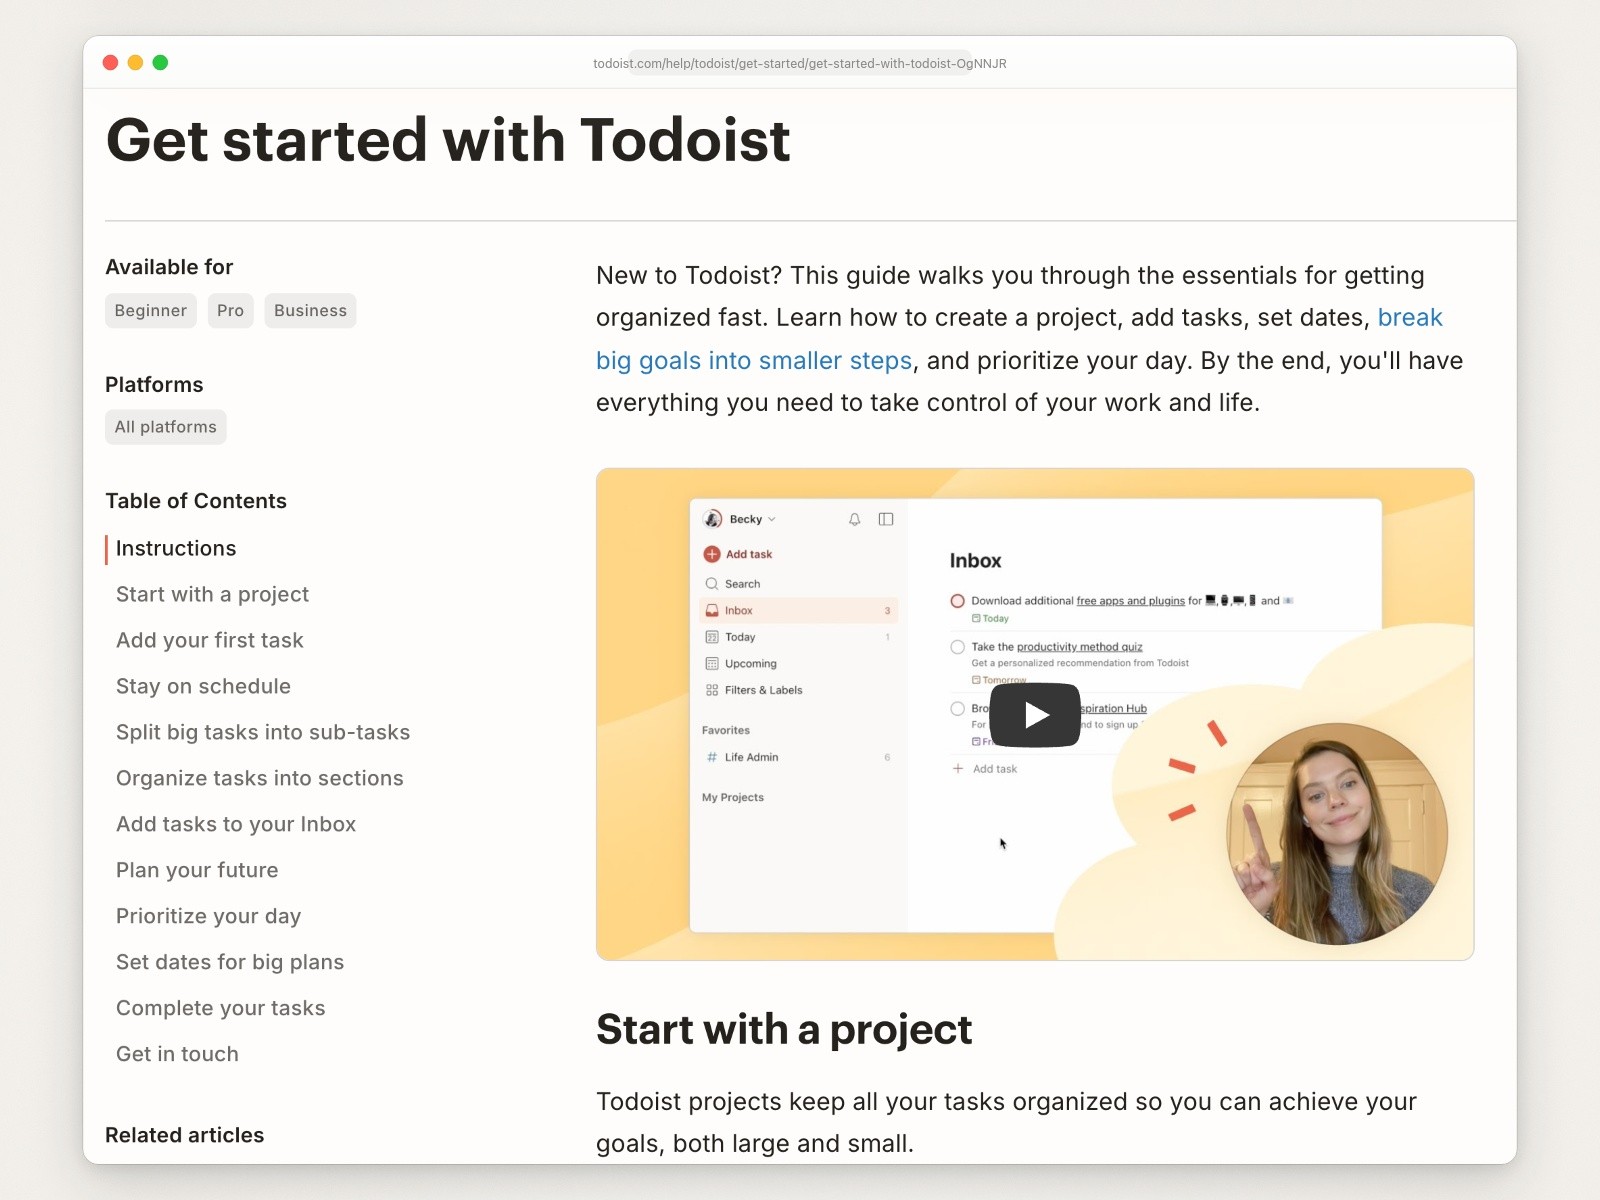Check off the productivity method quiz task
Image resolution: width=1600 pixels, height=1200 pixels.
tap(957, 647)
